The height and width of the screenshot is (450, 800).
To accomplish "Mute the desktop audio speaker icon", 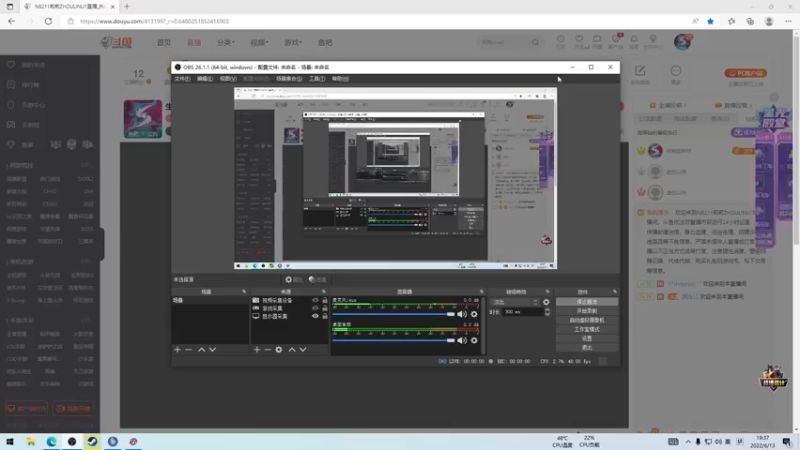I will [x=462, y=340].
